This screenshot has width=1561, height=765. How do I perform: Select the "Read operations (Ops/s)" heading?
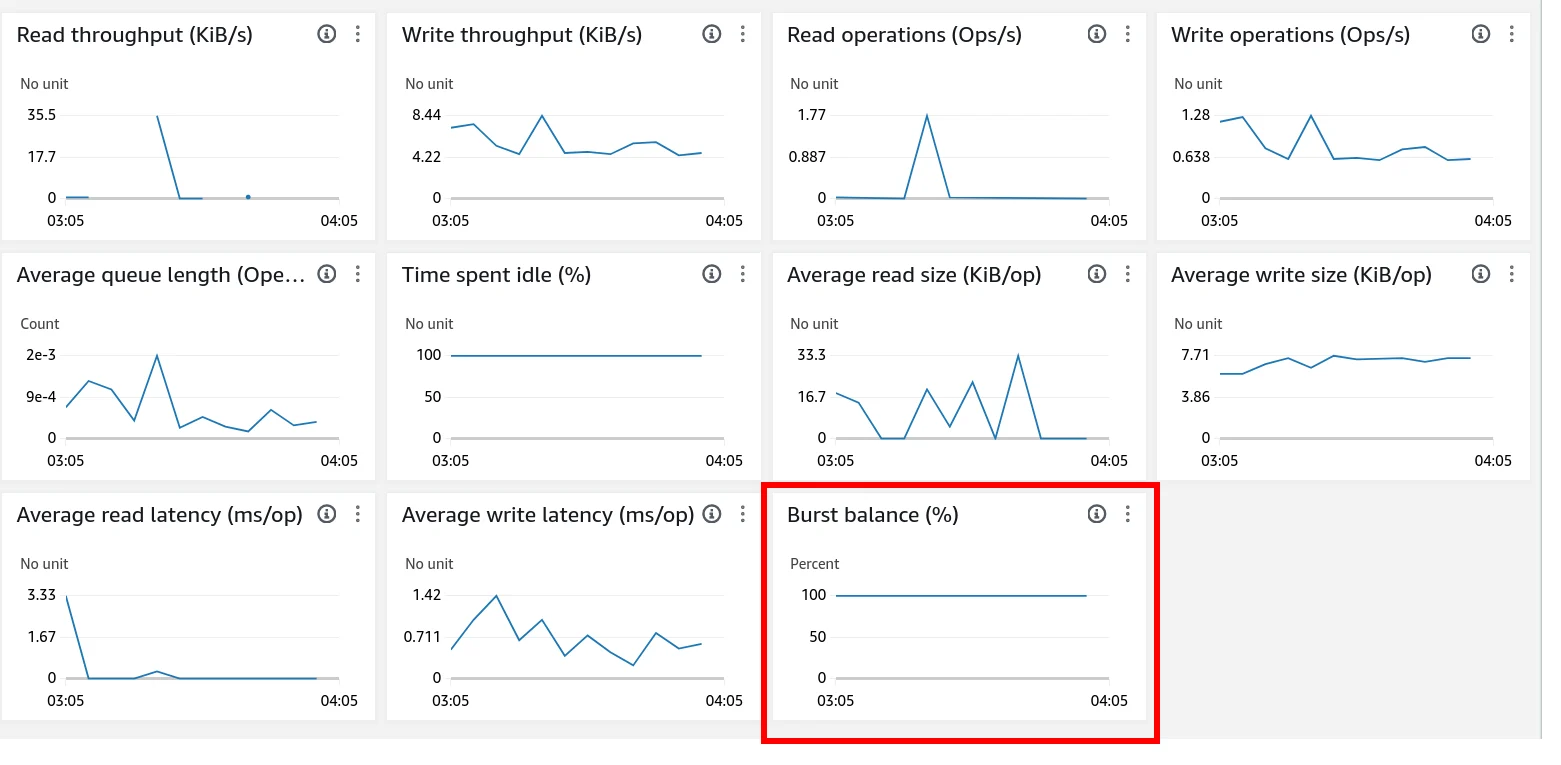pos(905,35)
